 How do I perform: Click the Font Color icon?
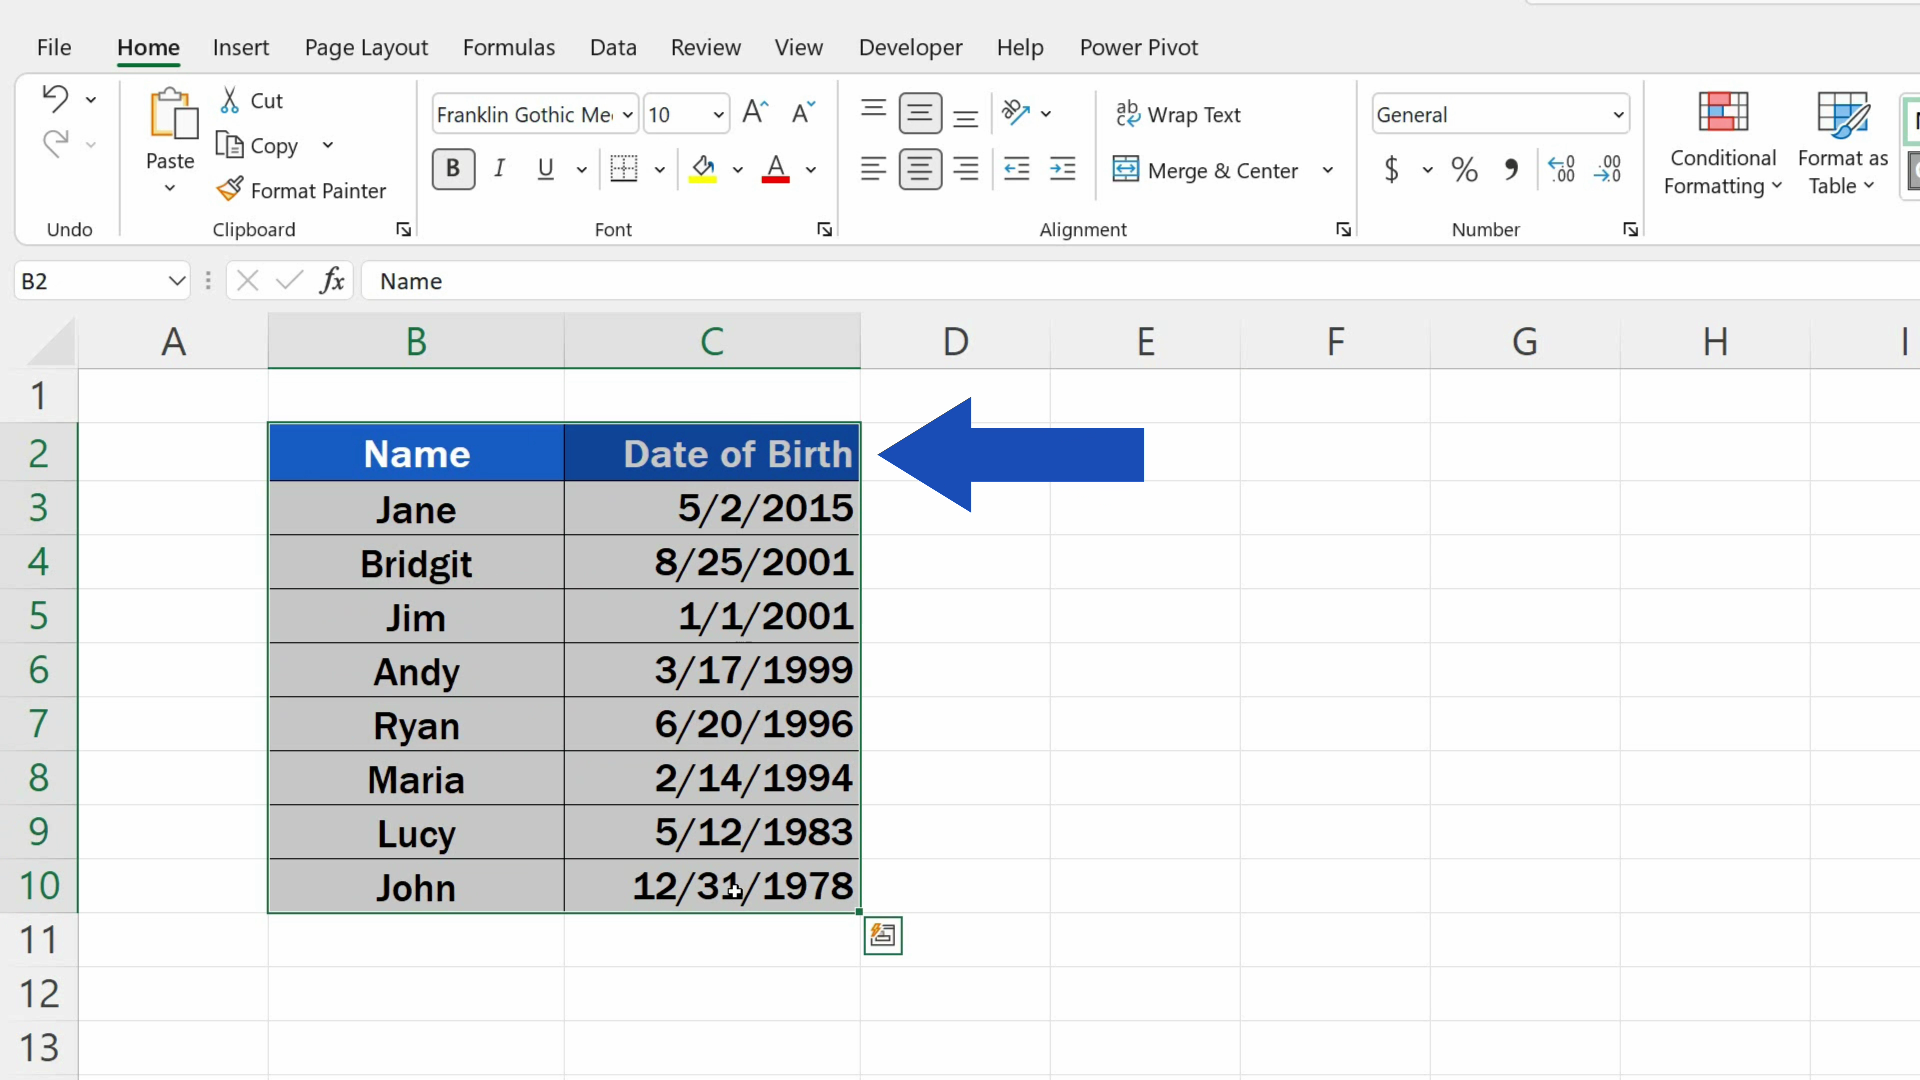point(777,169)
